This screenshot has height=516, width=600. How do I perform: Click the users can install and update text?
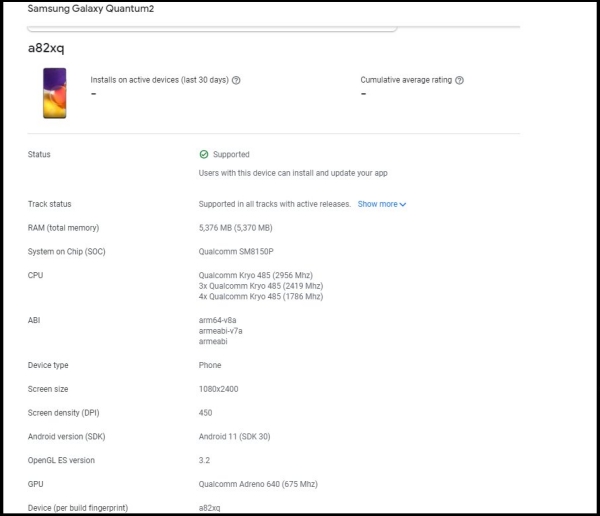(293, 173)
